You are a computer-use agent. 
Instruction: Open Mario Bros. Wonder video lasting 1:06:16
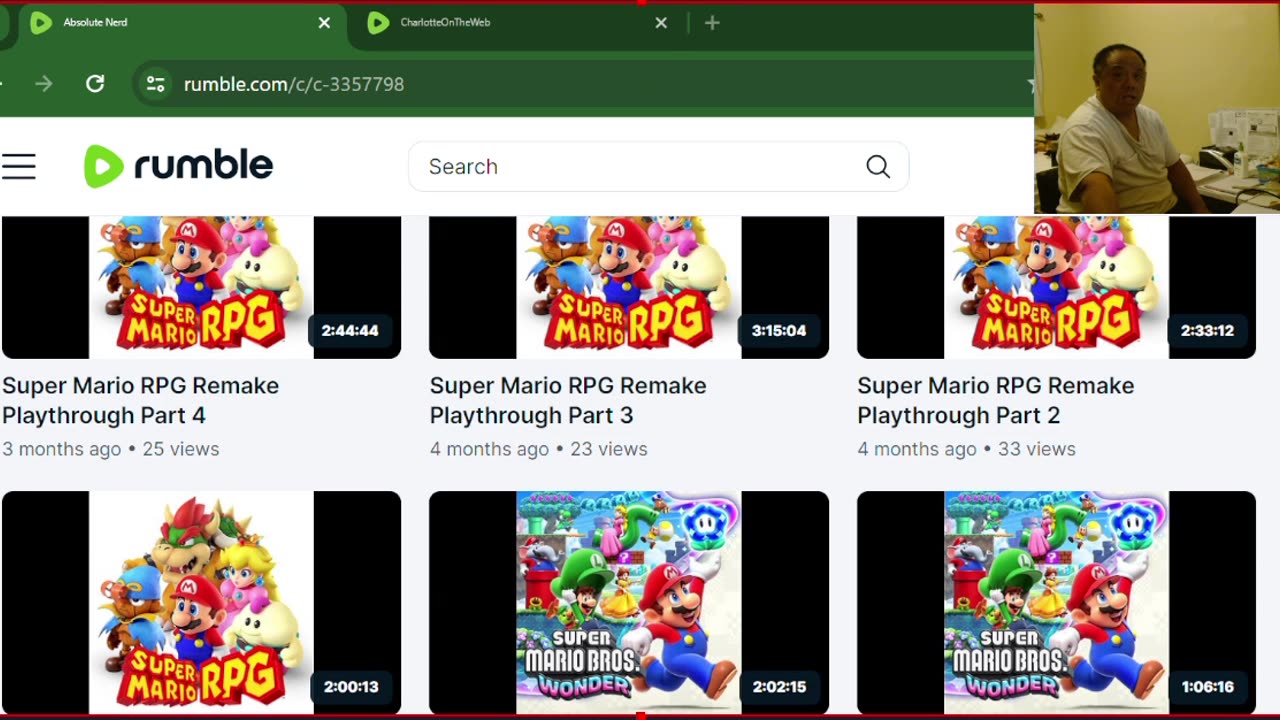(x=1056, y=602)
